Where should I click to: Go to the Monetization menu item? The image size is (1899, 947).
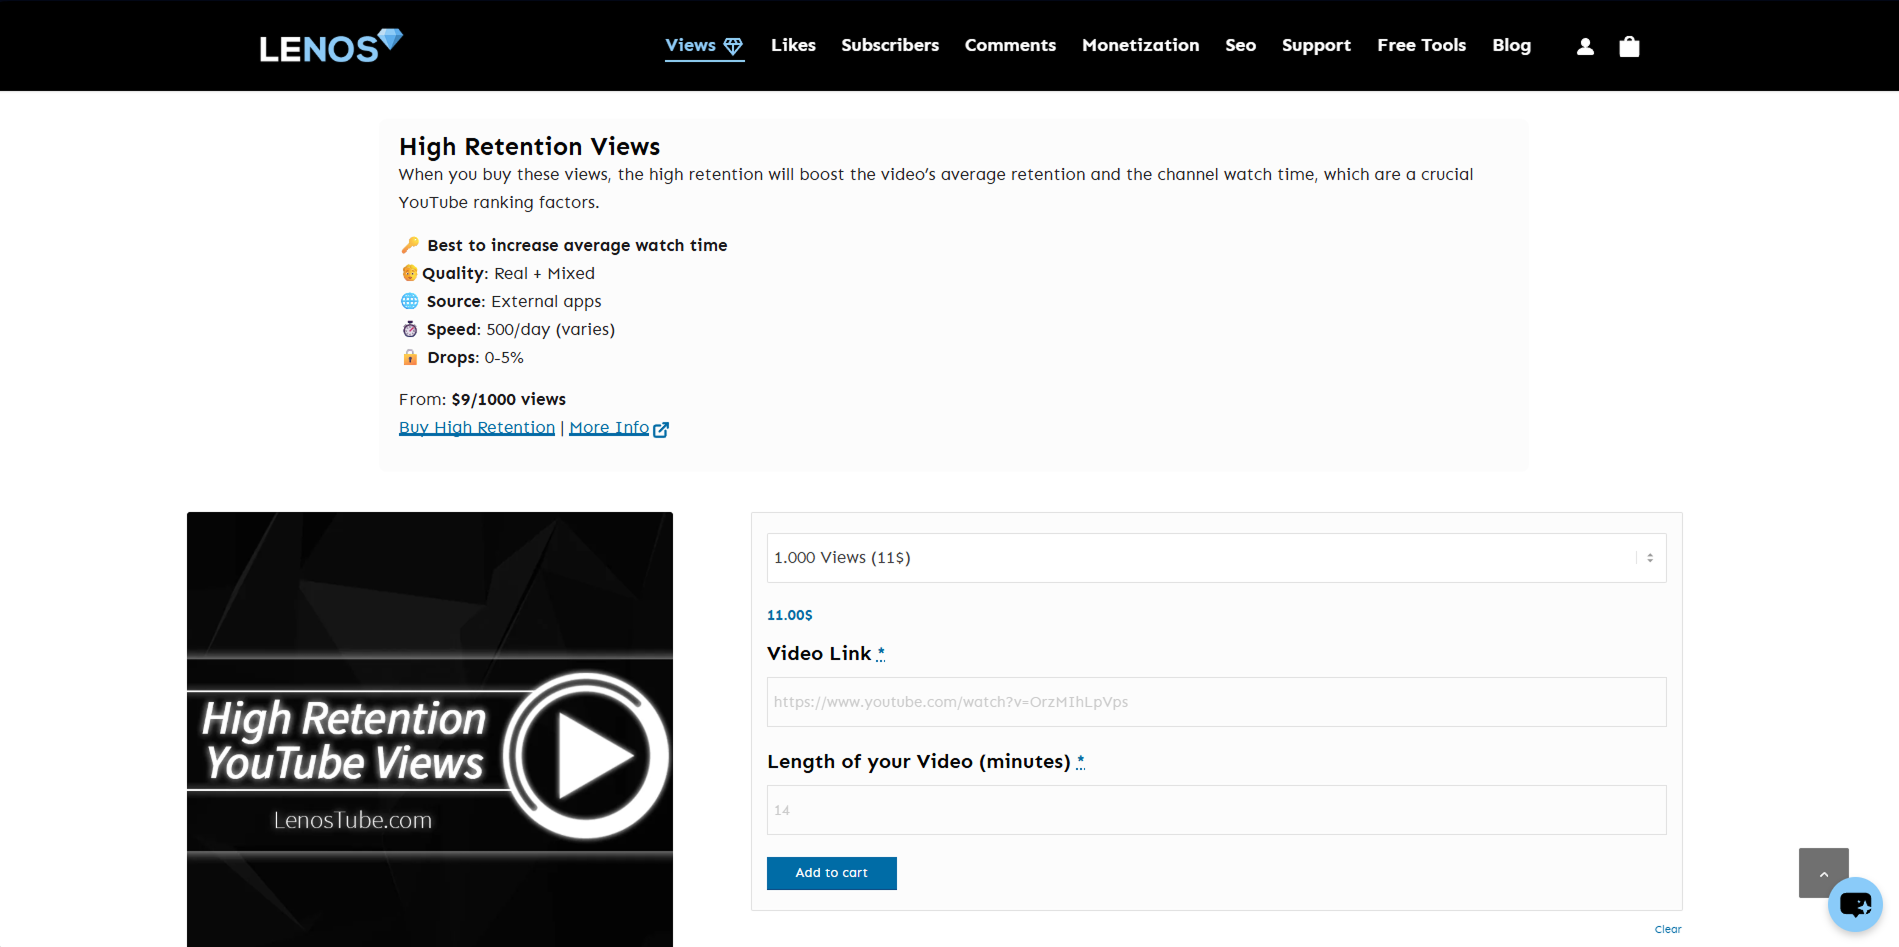[x=1140, y=45]
